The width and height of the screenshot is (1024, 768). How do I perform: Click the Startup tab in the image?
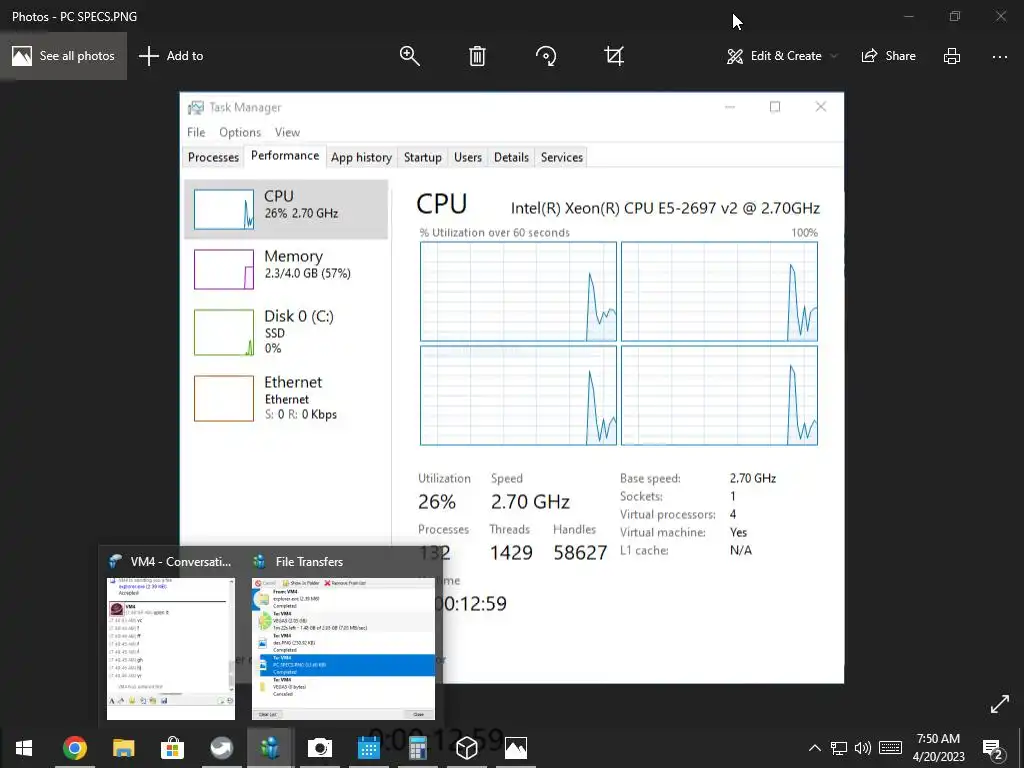[x=423, y=157]
